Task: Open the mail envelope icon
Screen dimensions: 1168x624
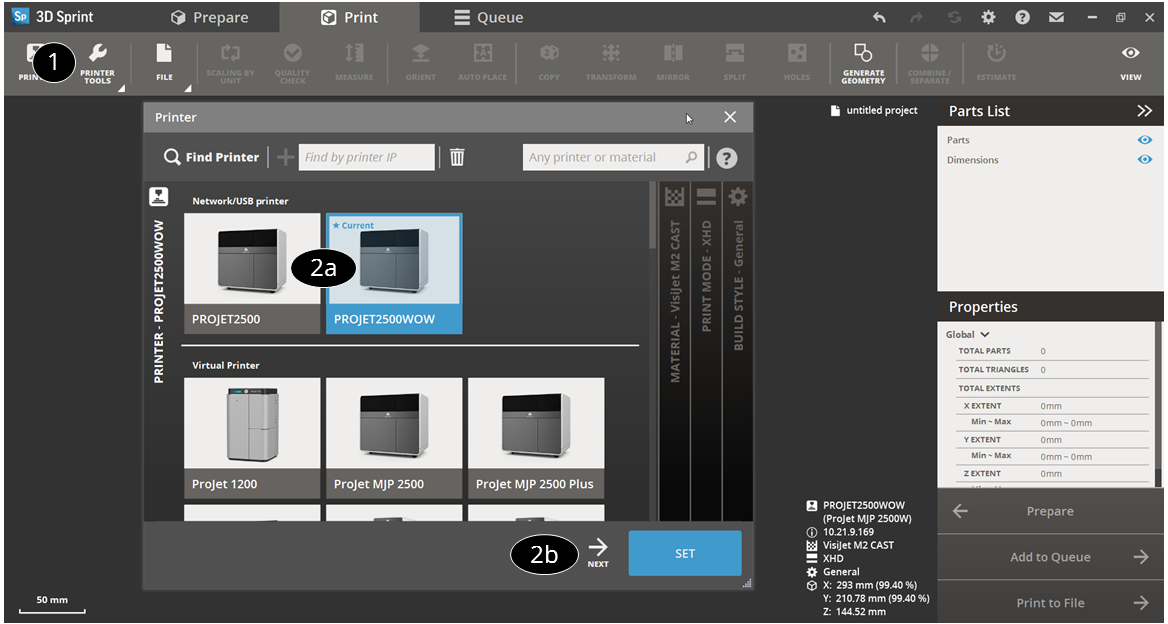Action: tap(1056, 17)
